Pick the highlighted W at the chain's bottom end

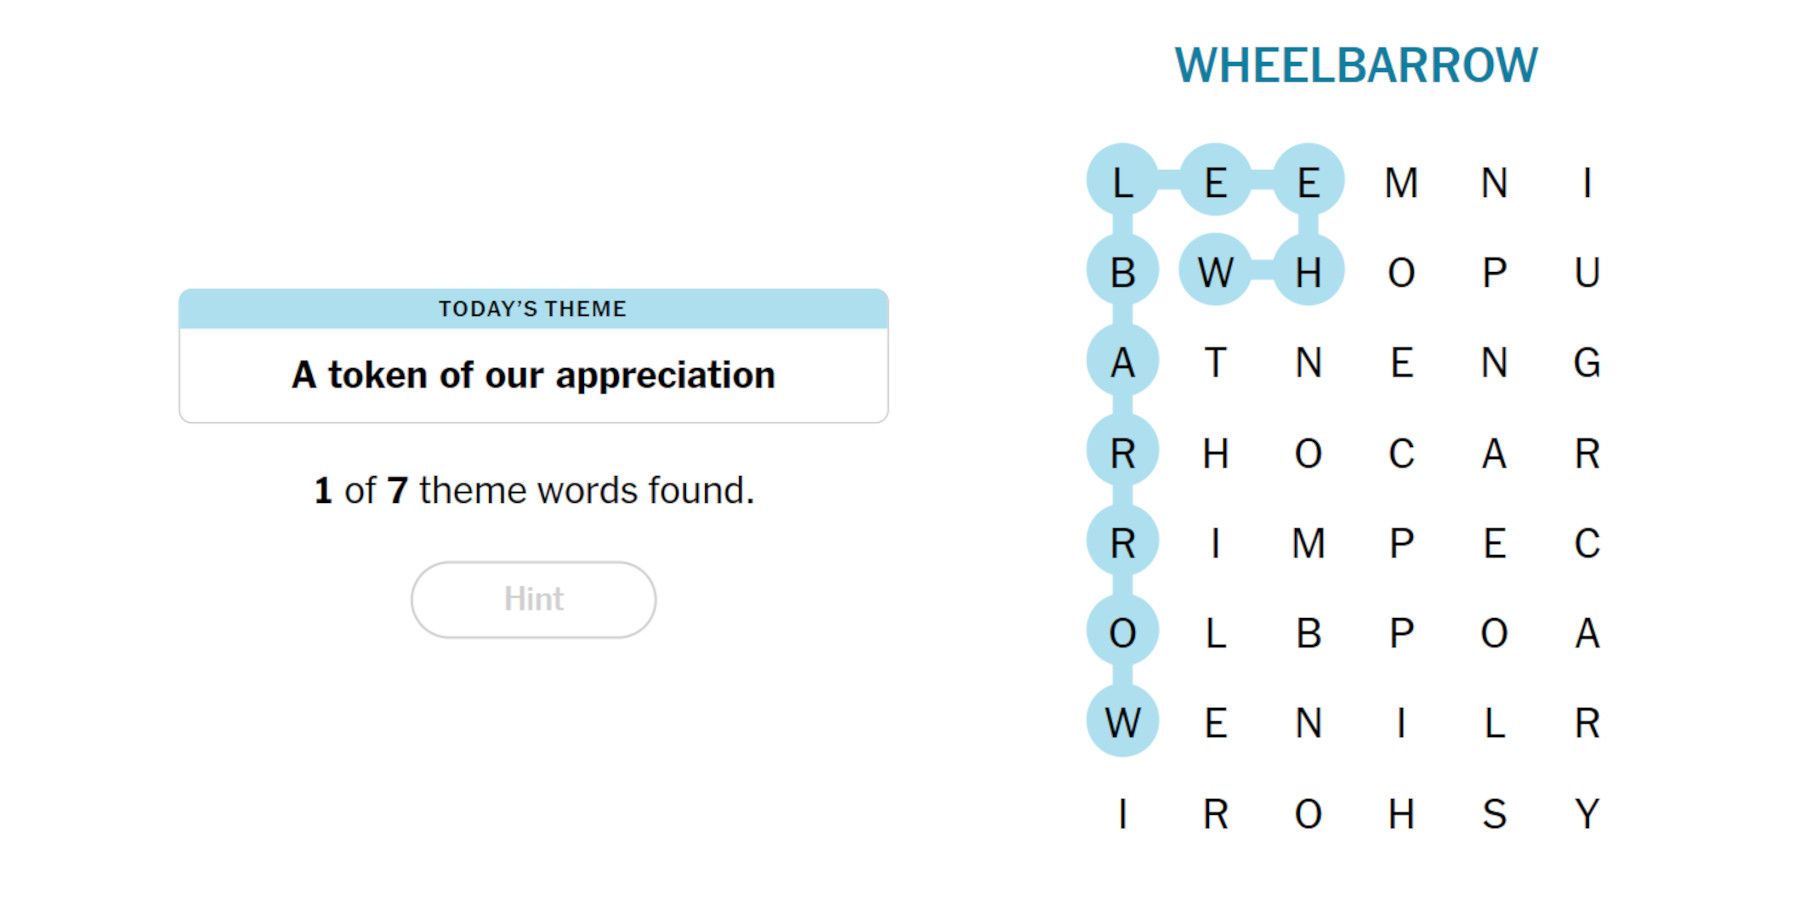tap(1122, 722)
